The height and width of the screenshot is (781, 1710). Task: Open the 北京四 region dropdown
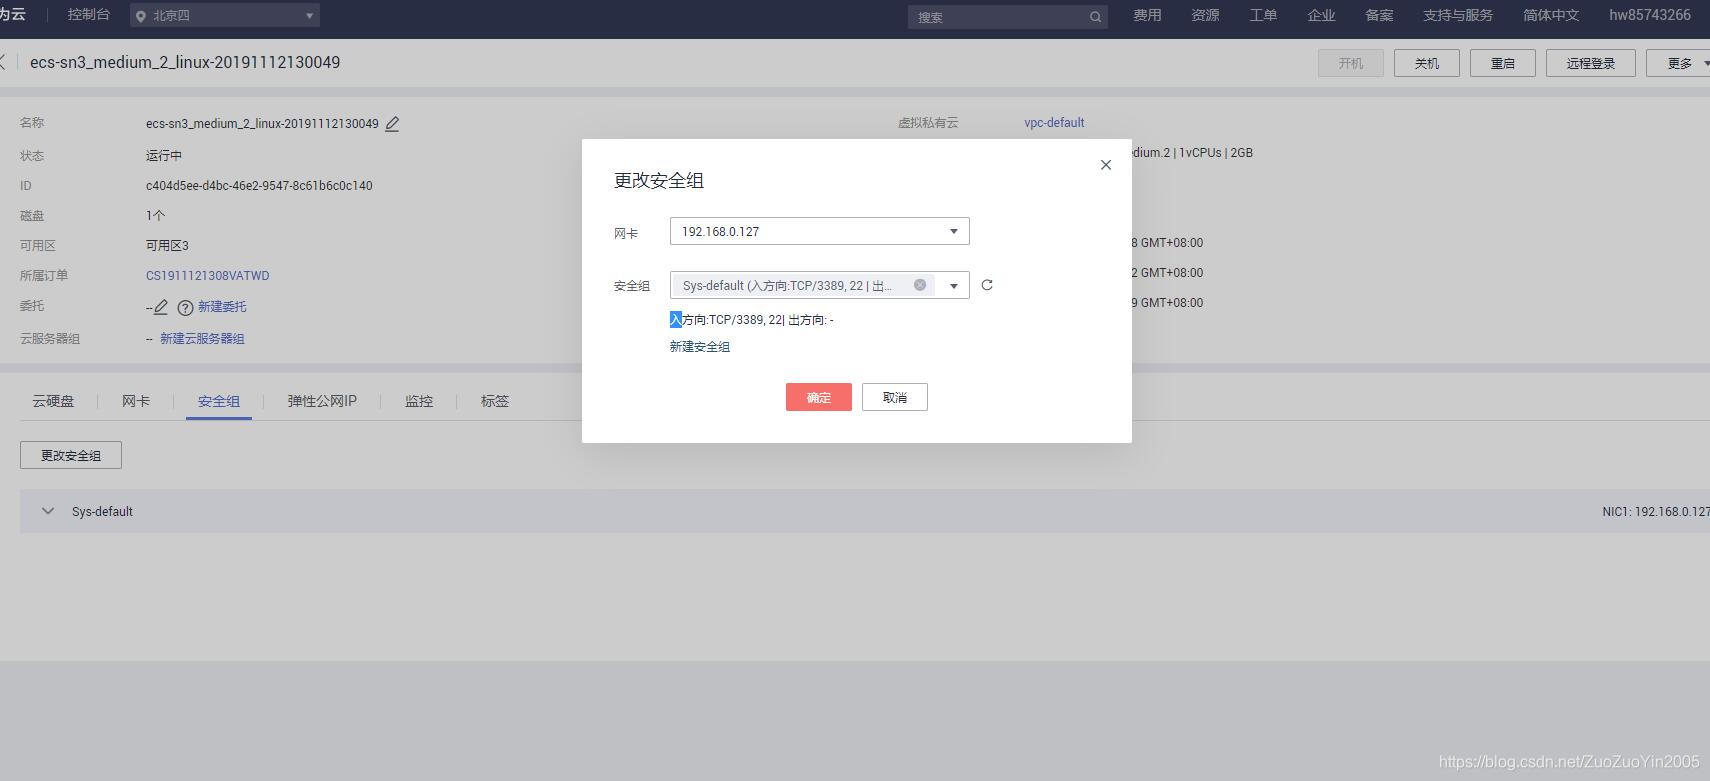[225, 15]
